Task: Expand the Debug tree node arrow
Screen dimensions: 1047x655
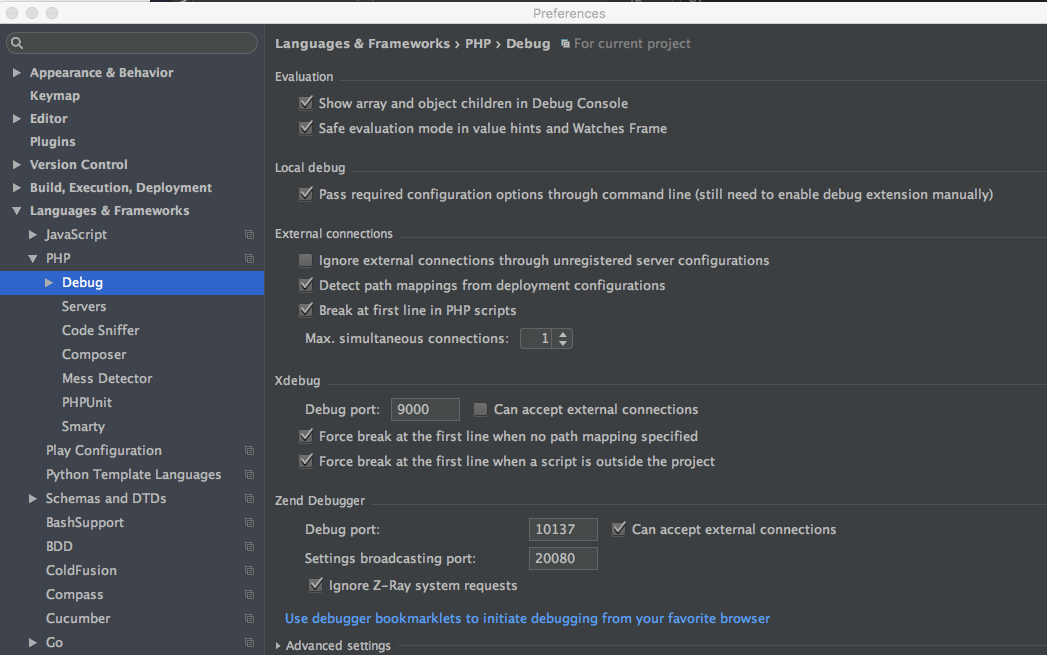Action: click(49, 282)
